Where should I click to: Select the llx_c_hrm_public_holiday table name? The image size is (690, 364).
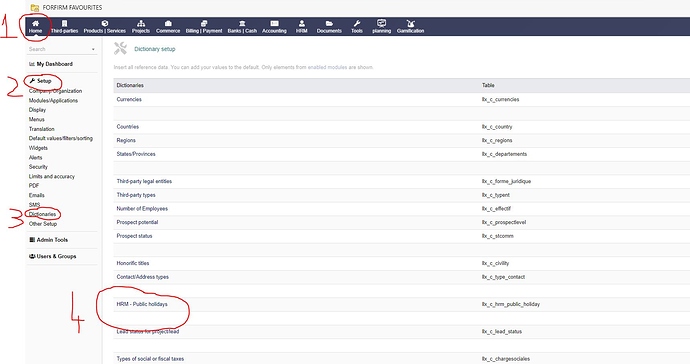click(x=511, y=304)
